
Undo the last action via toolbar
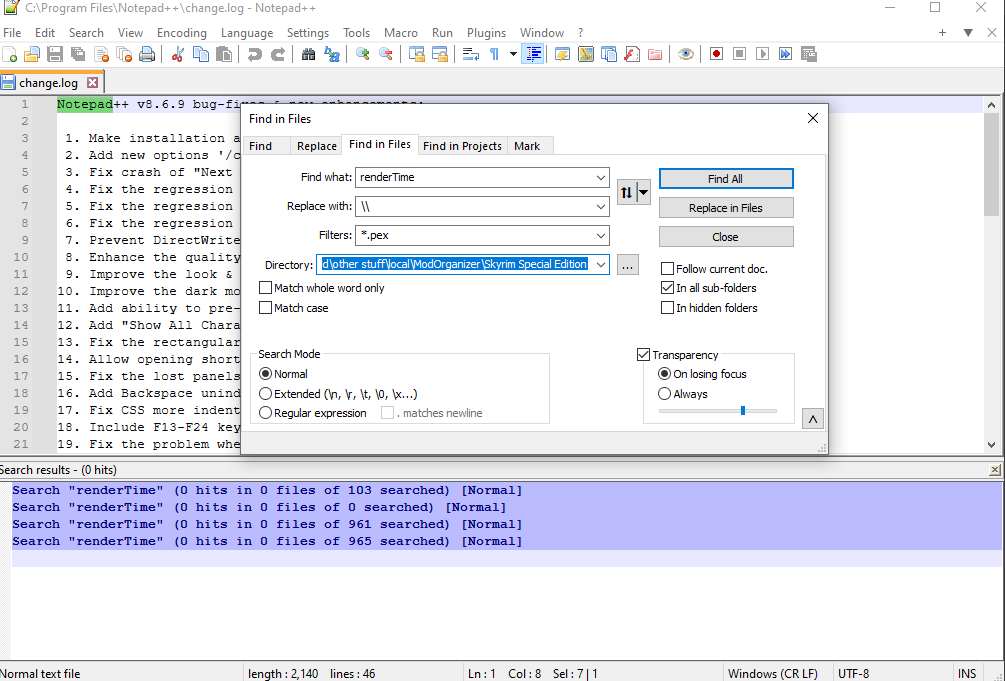click(254, 55)
